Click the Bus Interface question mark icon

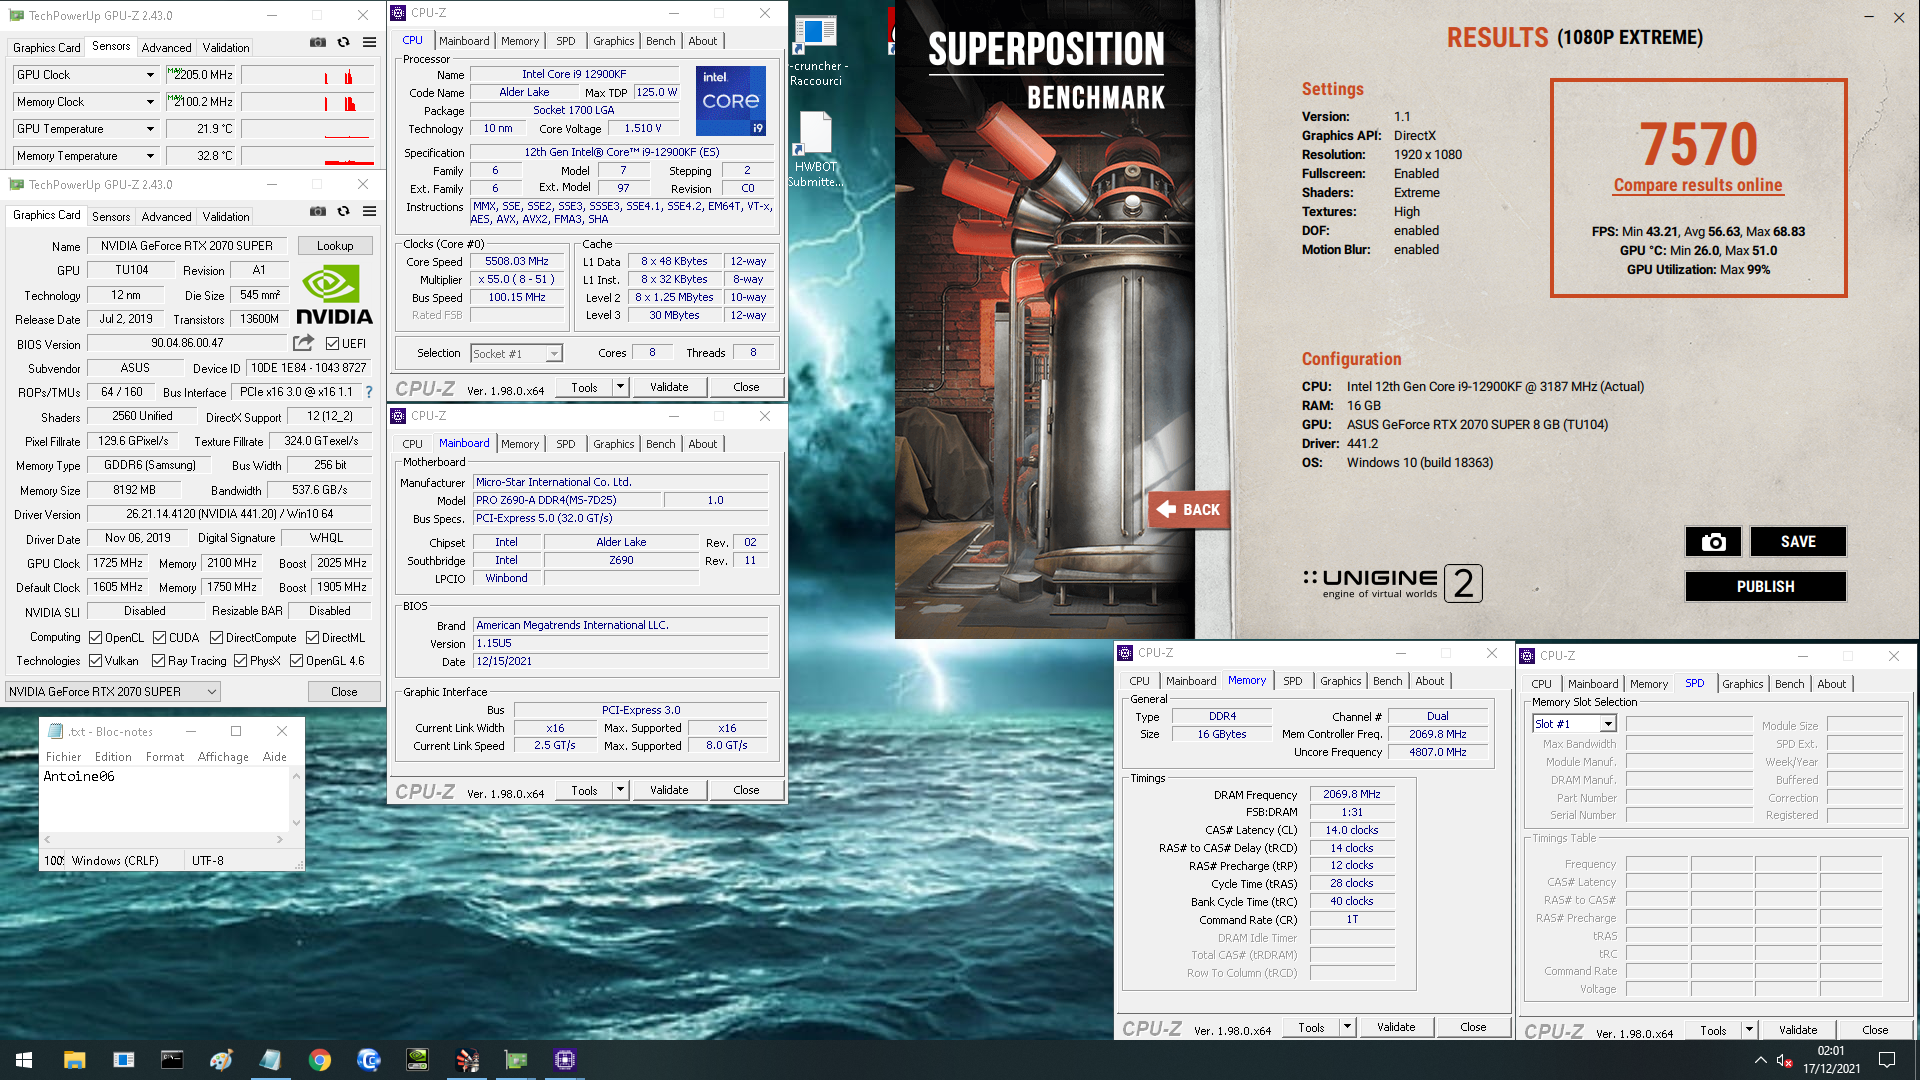click(369, 392)
